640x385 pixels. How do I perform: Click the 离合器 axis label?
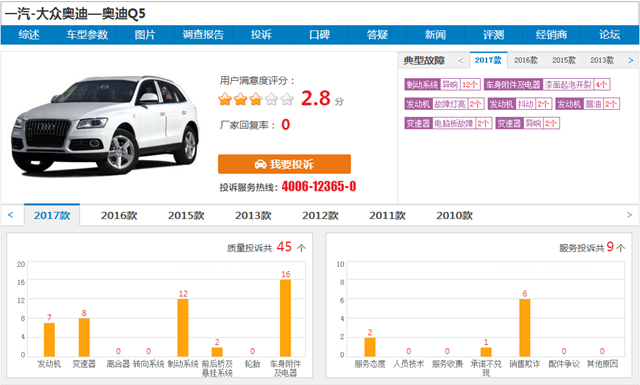coord(118,364)
